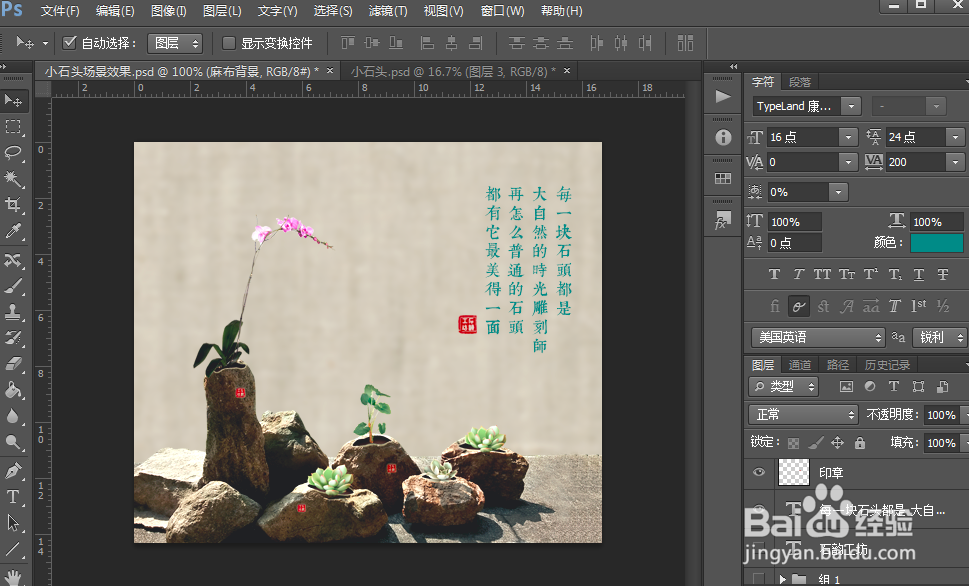Switch to the 历史记录 tab
Image resolution: width=969 pixels, height=586 pixels.
tap(887, 365)
